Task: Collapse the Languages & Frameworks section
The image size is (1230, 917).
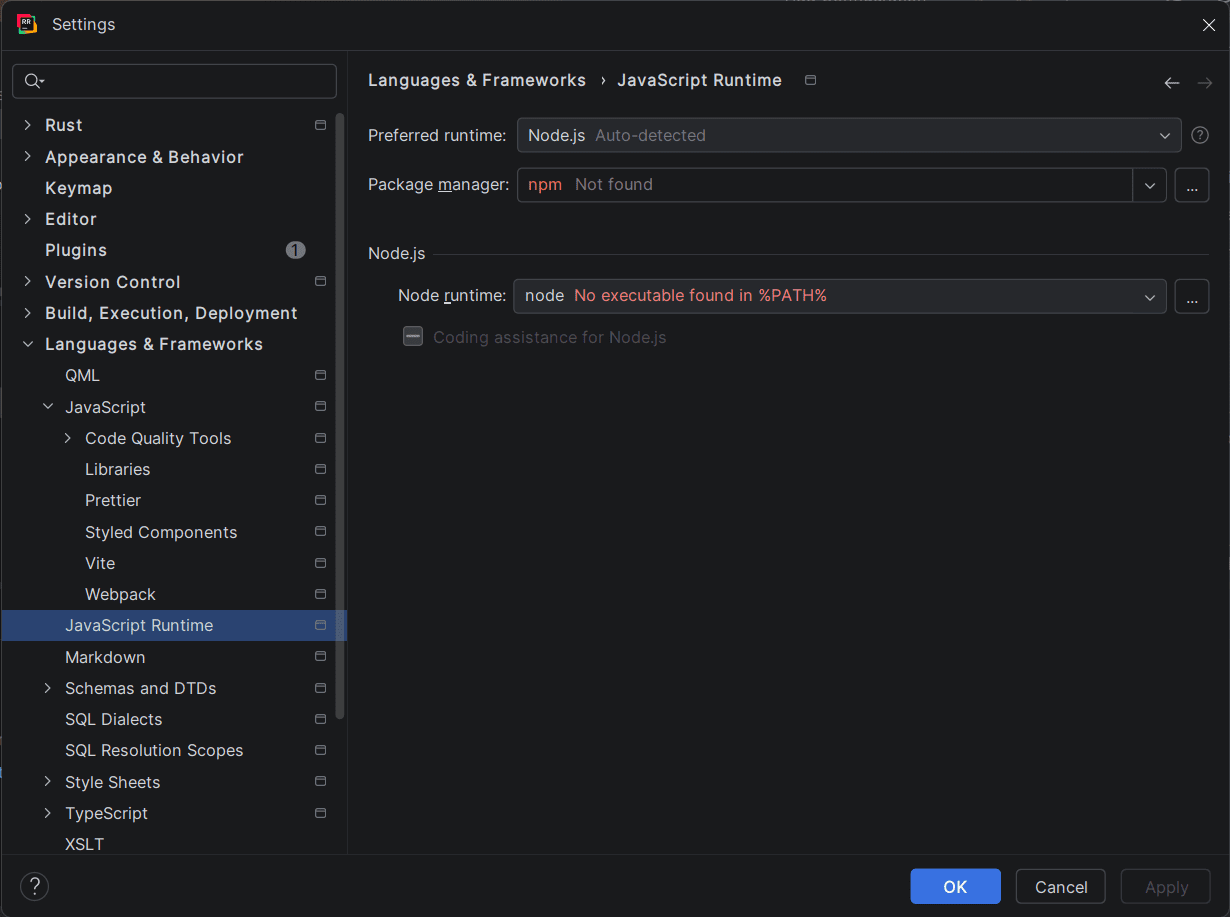Action: coord(27,344)
